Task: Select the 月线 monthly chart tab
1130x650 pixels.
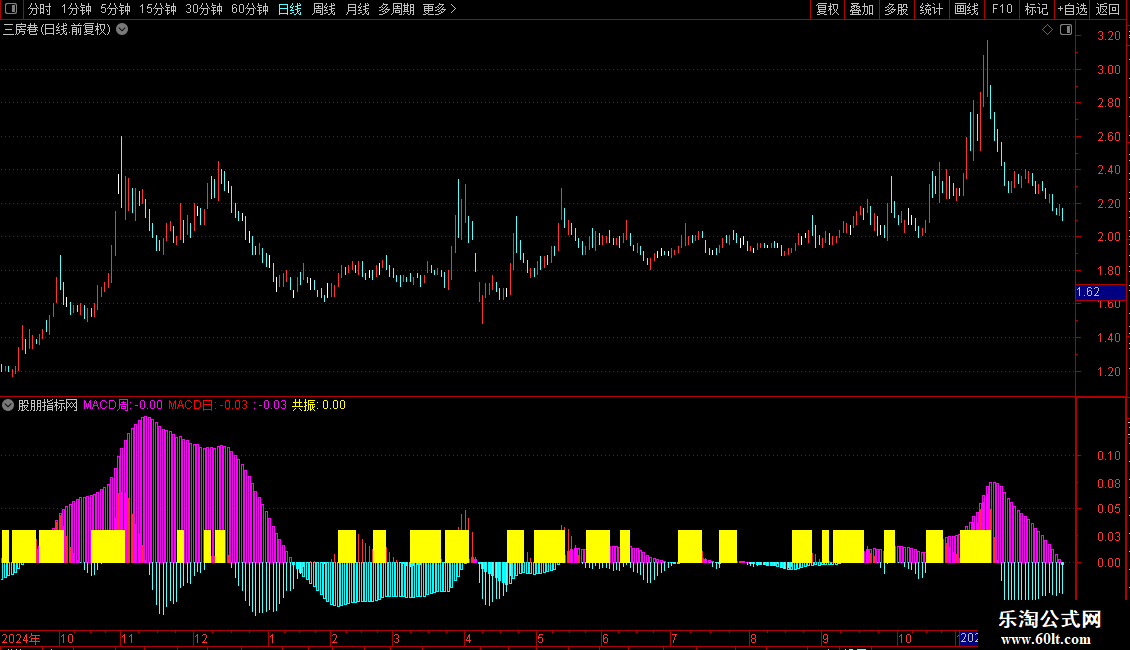Action: click(x=357, y=9)
